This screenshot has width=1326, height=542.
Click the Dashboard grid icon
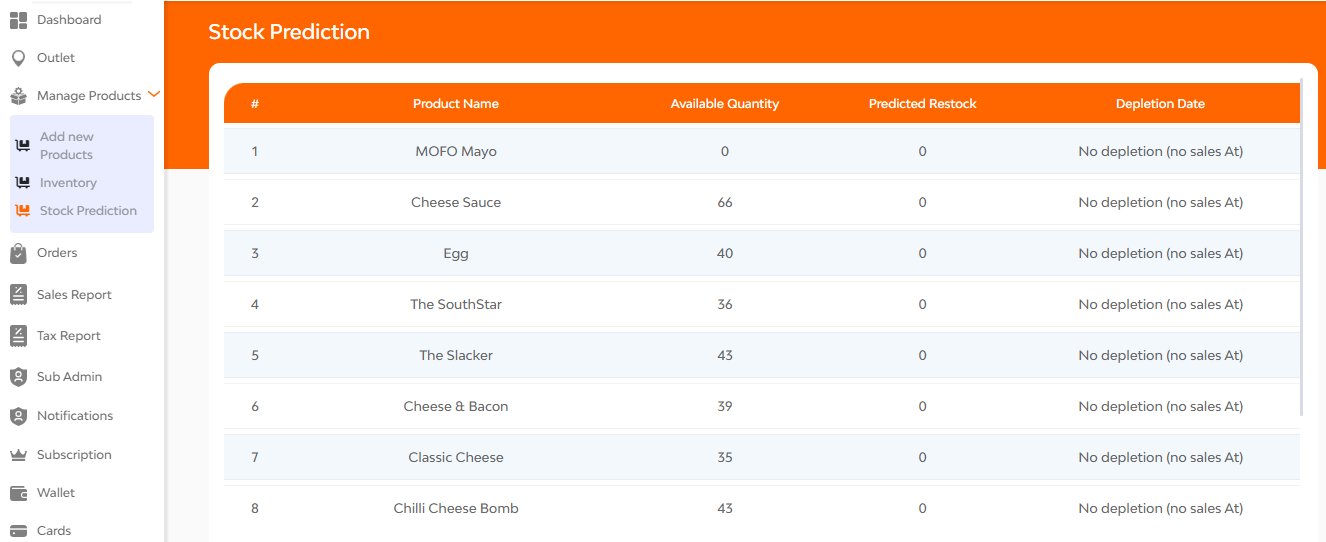[18, 20]
